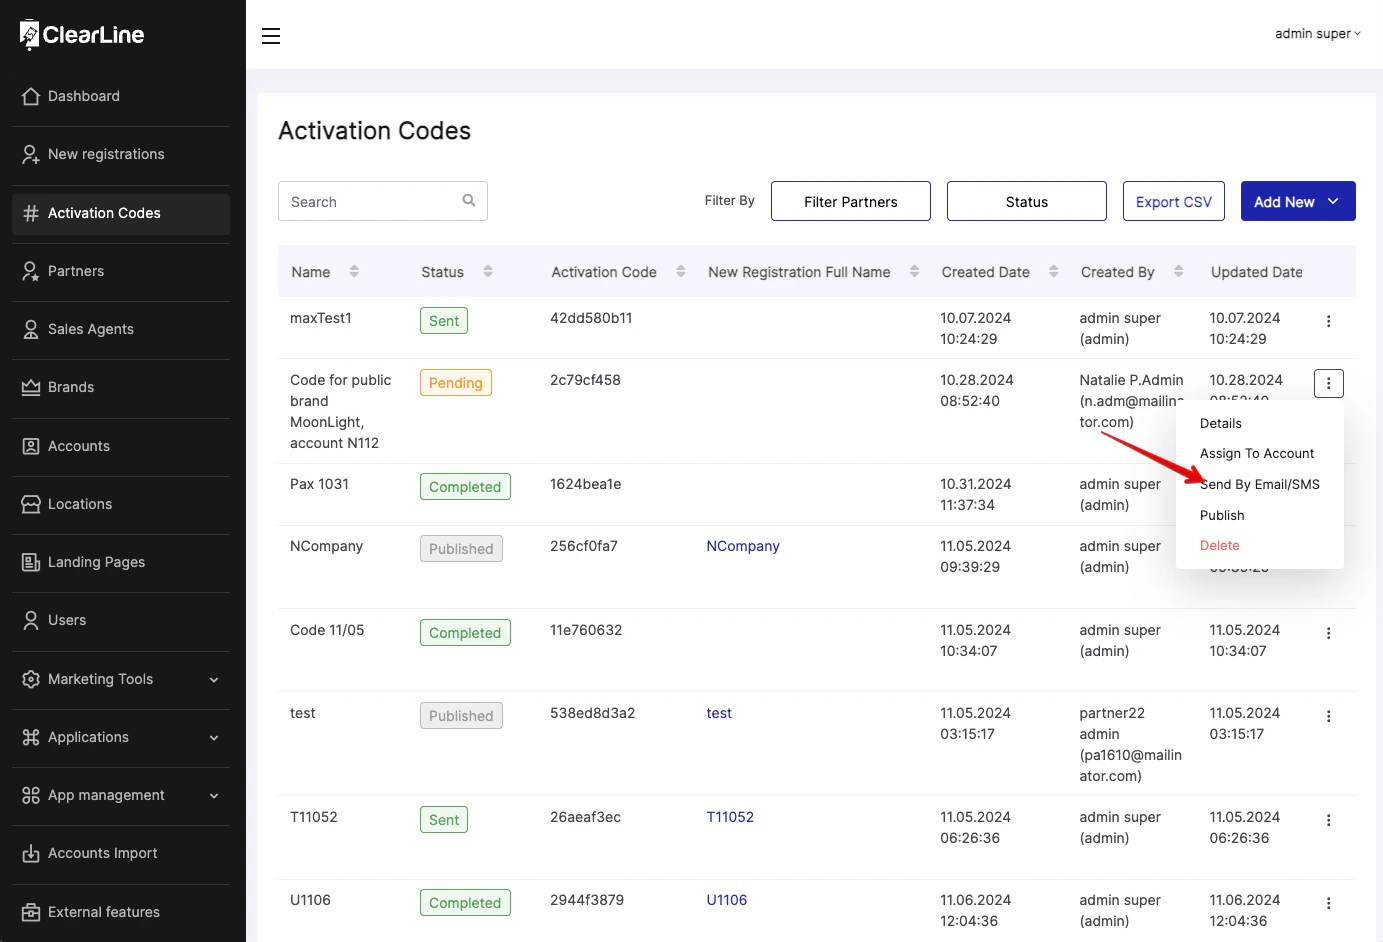Image resolution: width=1383 pixels, height=942 pixels.
Task: Click Sent badge for maxTest1
Action: [444, 321]
